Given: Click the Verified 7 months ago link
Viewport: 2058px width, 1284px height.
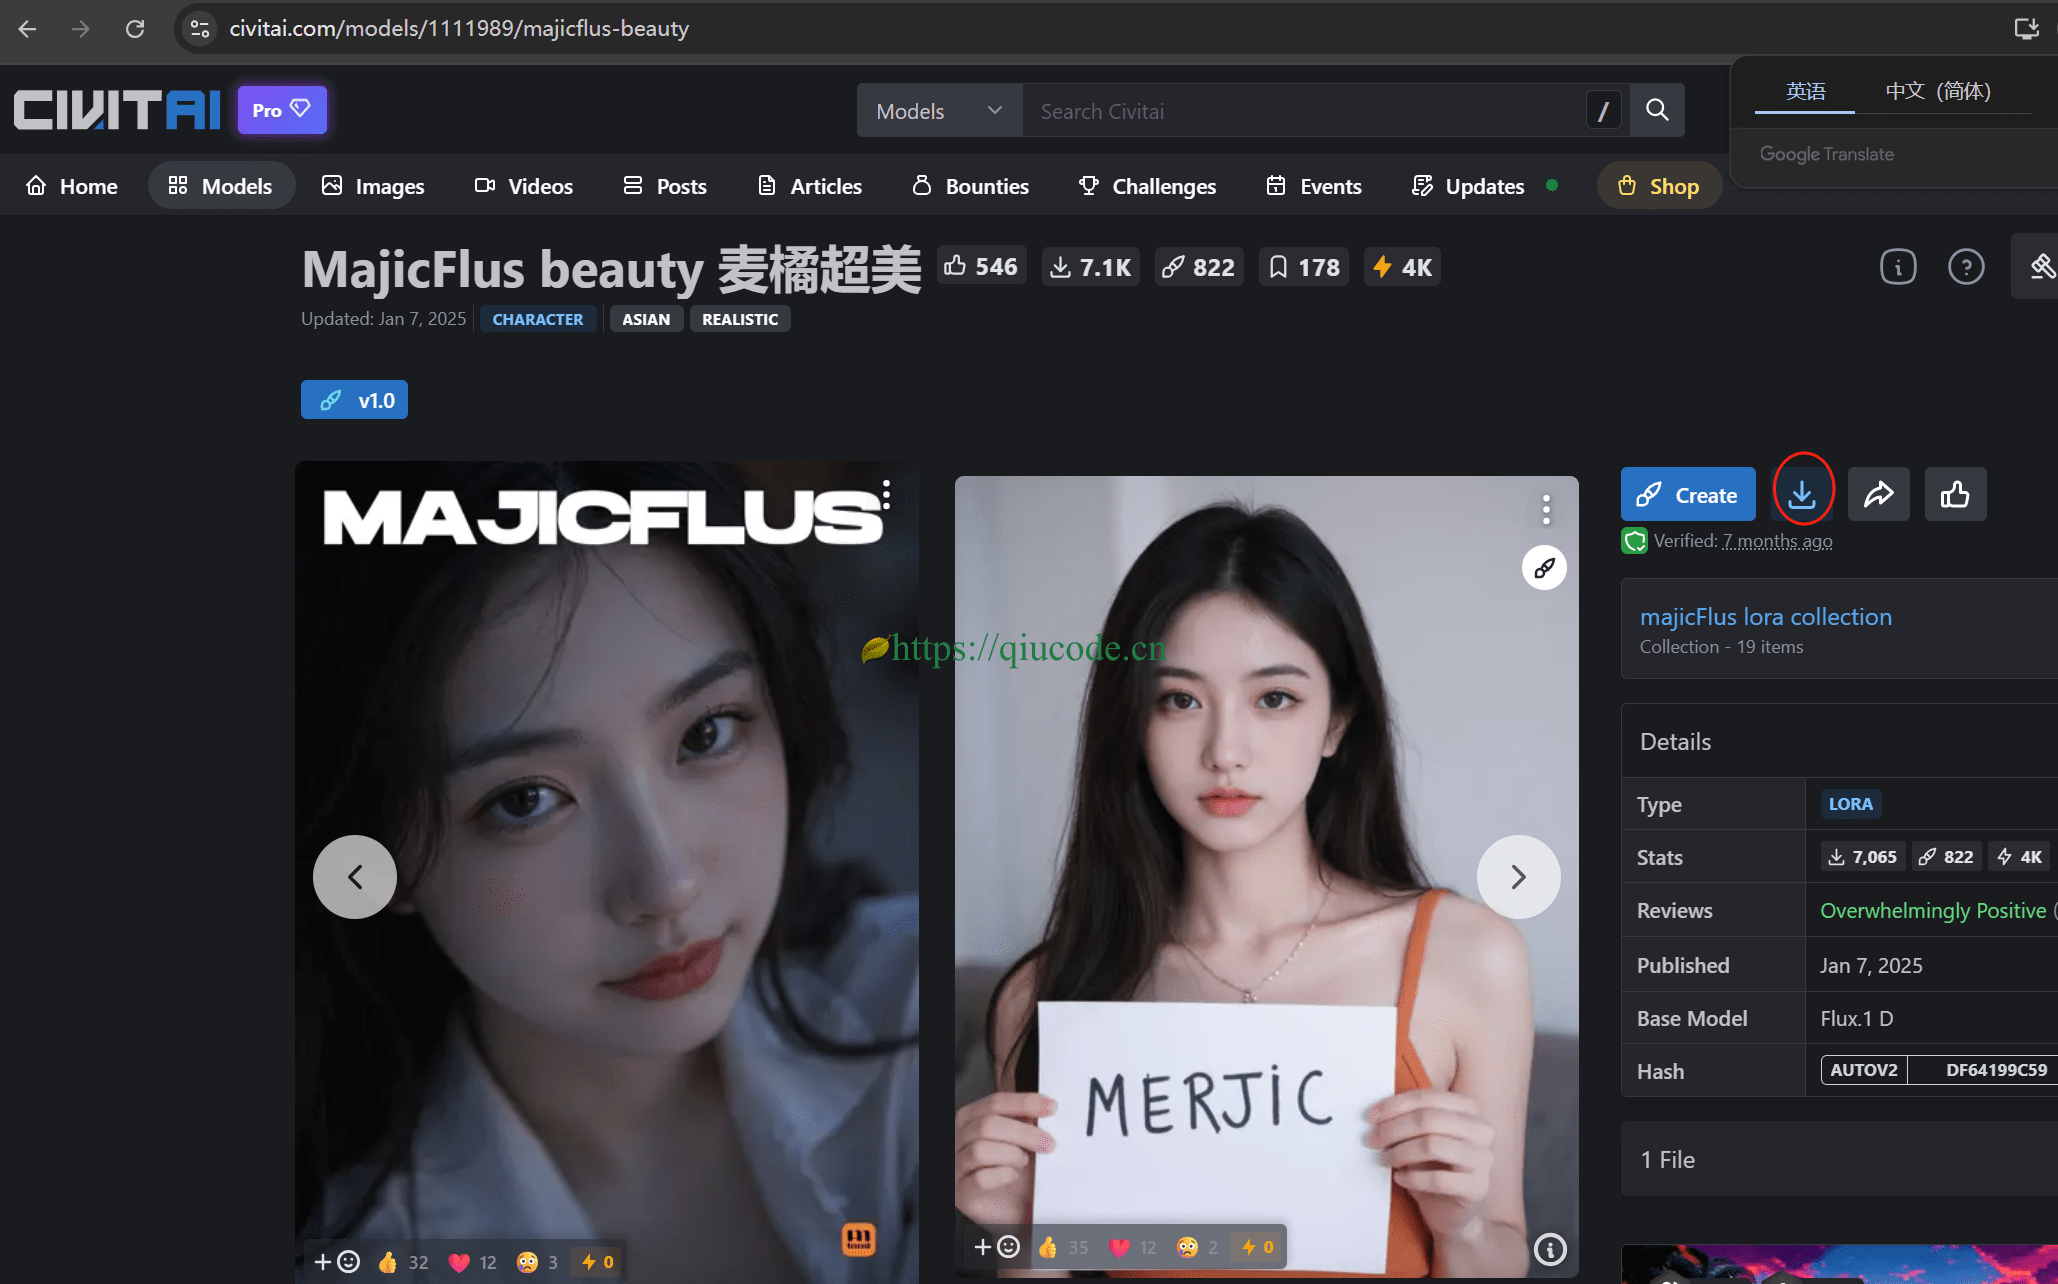Looking at the screenshot, I should (x=1777, y=541).
